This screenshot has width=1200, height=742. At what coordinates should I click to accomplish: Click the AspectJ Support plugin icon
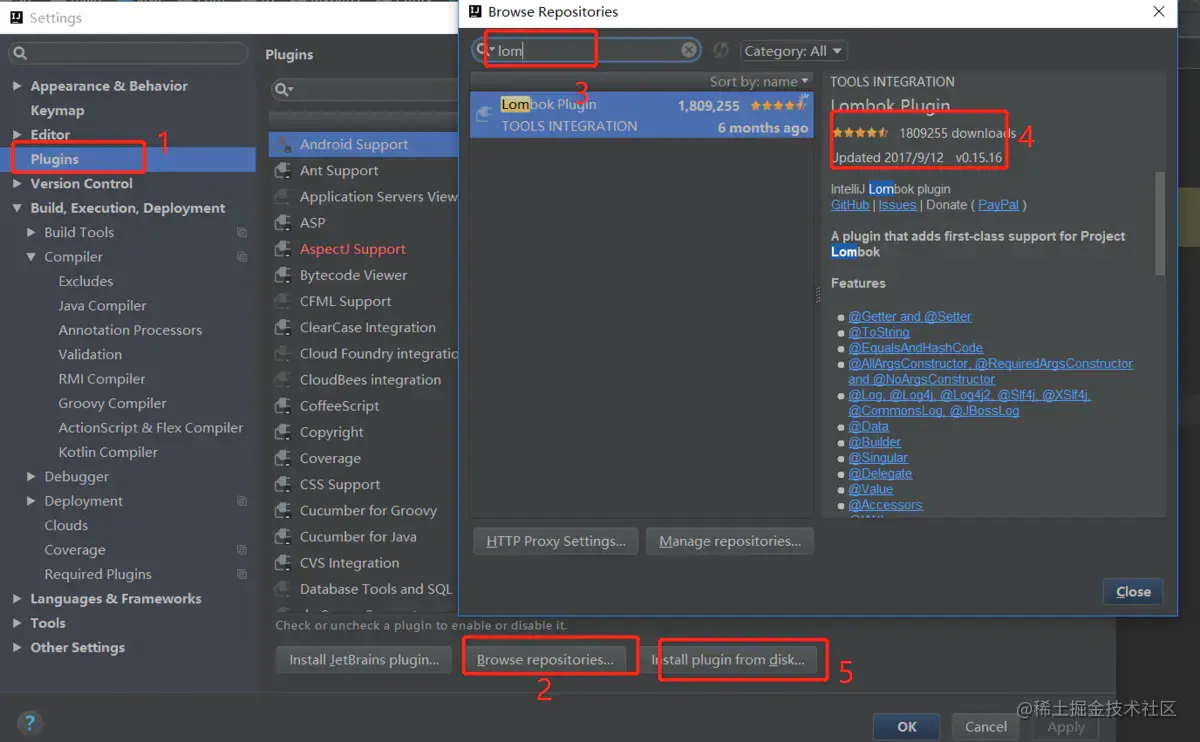[x=283, y=249]
